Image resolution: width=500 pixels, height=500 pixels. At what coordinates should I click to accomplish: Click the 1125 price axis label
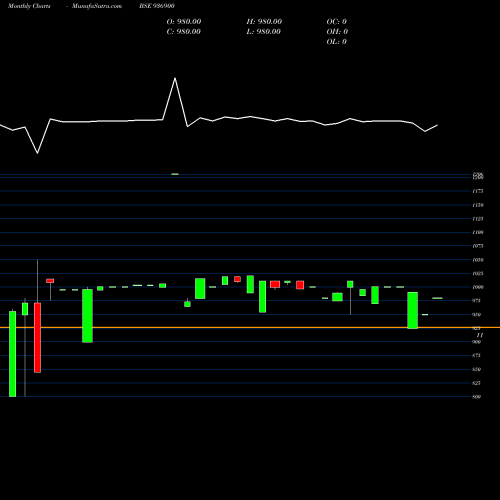[x=478, y=219]
